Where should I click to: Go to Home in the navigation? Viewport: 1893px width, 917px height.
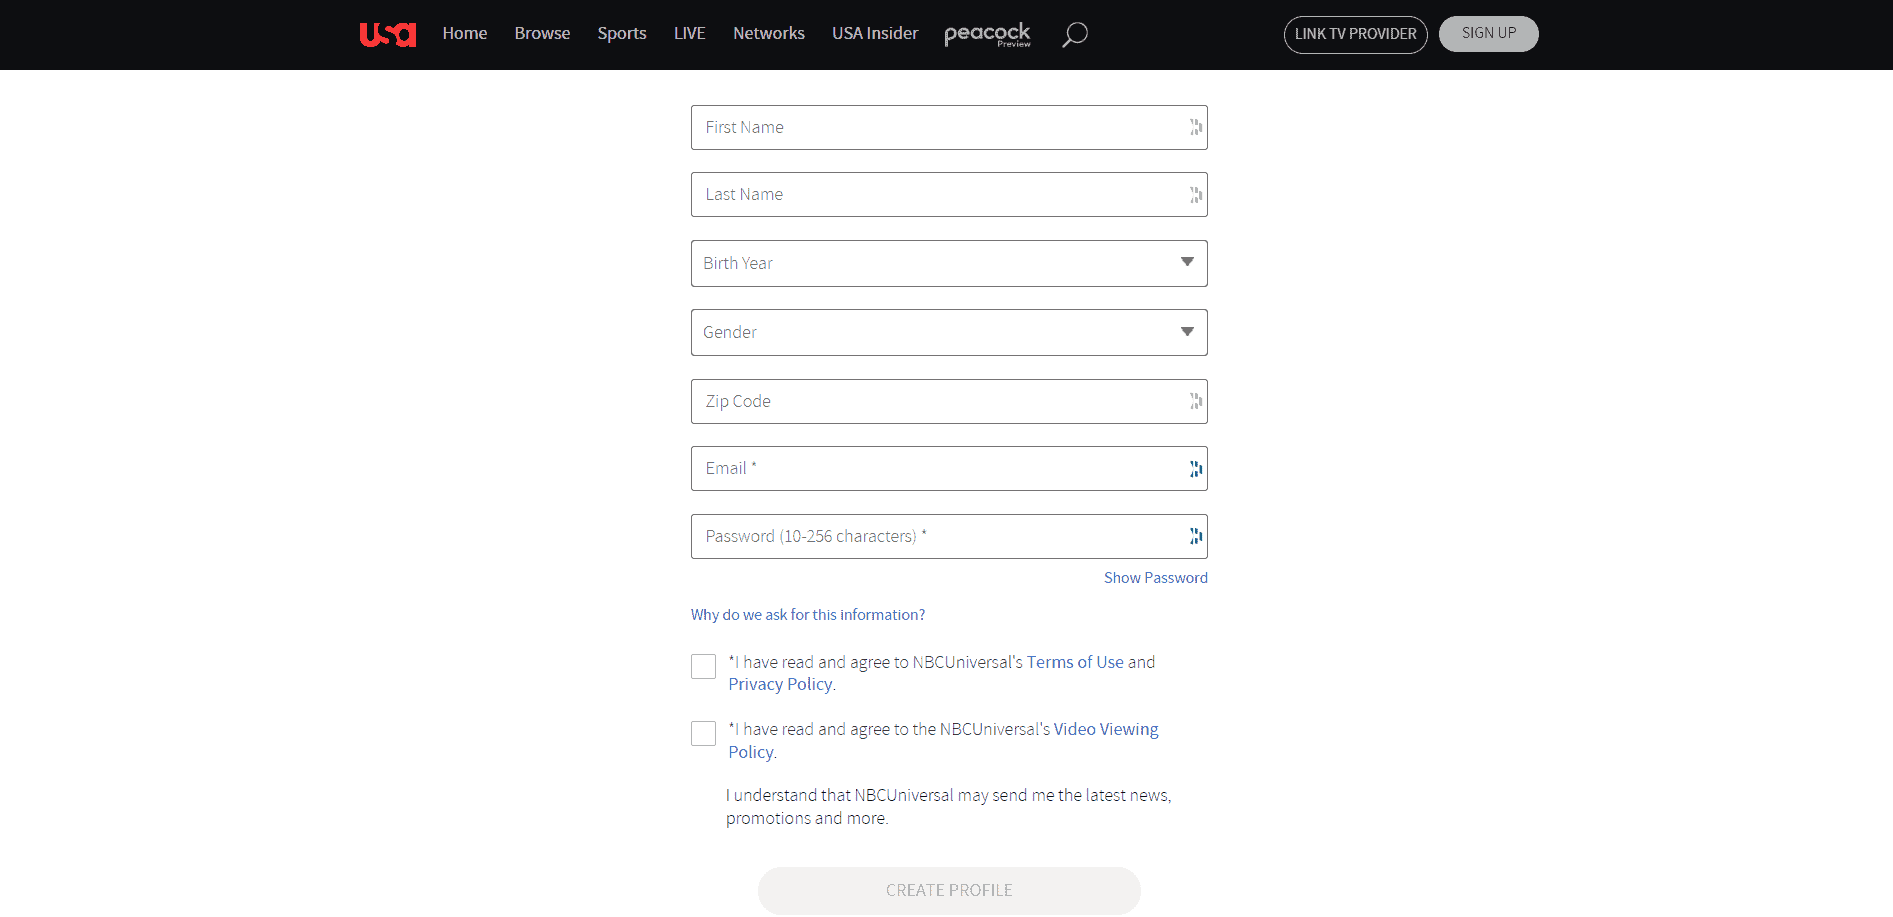(465, 33)
